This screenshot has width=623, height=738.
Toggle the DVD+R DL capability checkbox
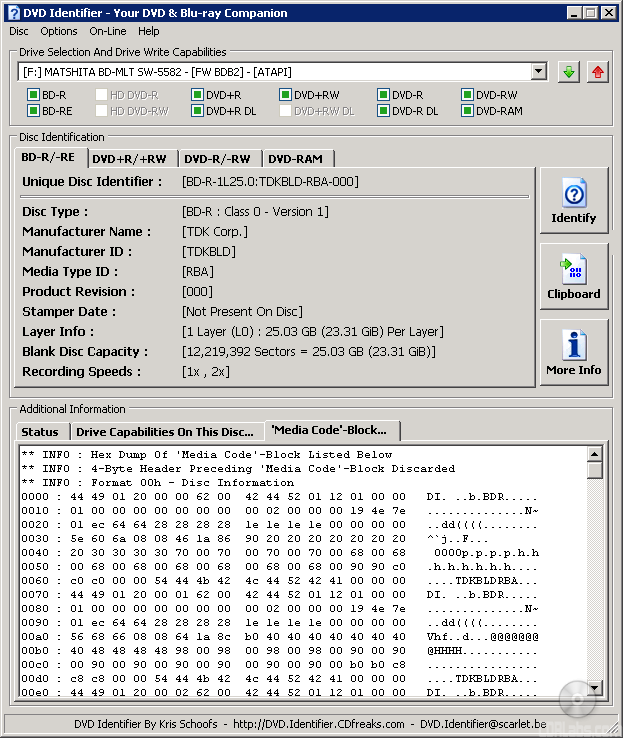click(x=197, y=111)
